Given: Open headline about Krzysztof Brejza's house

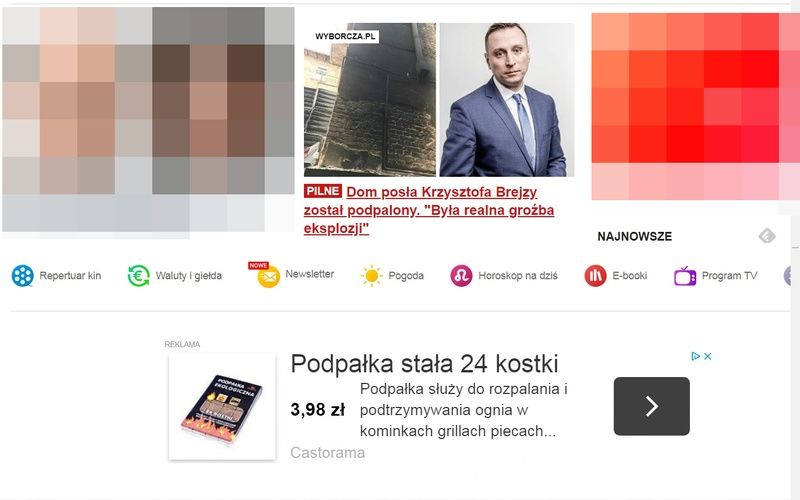Looking at the screenshot, I should click(x=429, y=210).
